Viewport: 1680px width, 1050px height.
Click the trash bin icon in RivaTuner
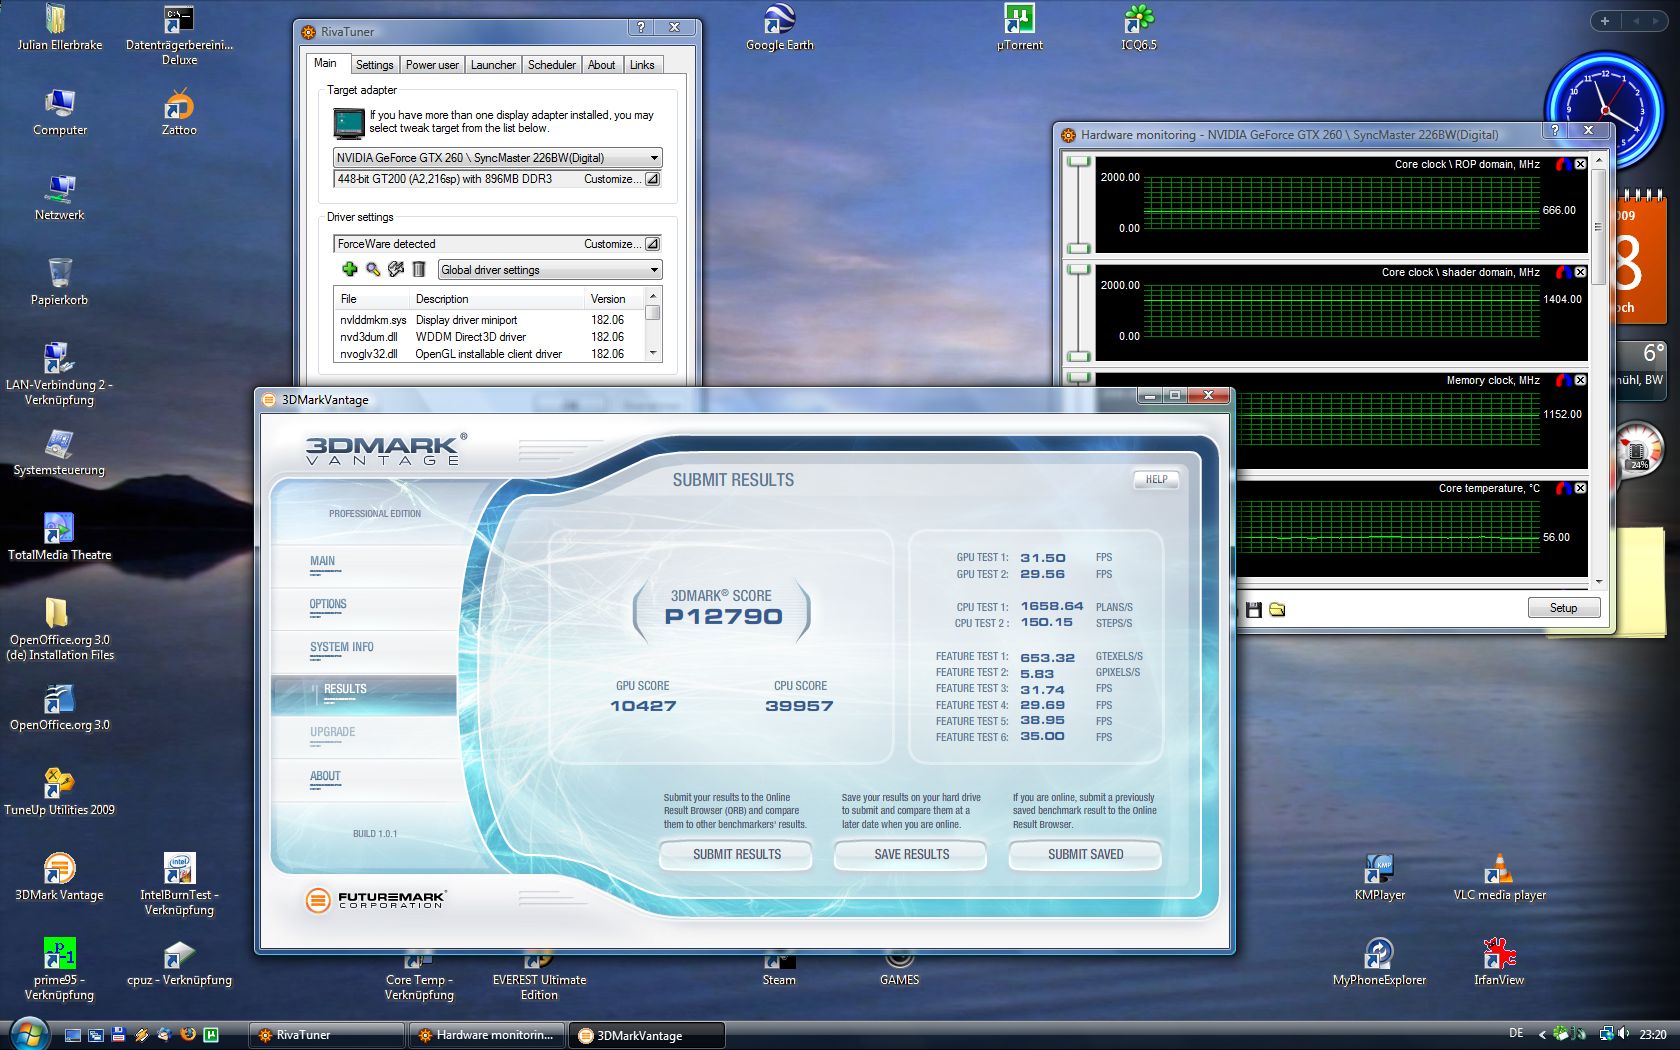pos(419,269)
